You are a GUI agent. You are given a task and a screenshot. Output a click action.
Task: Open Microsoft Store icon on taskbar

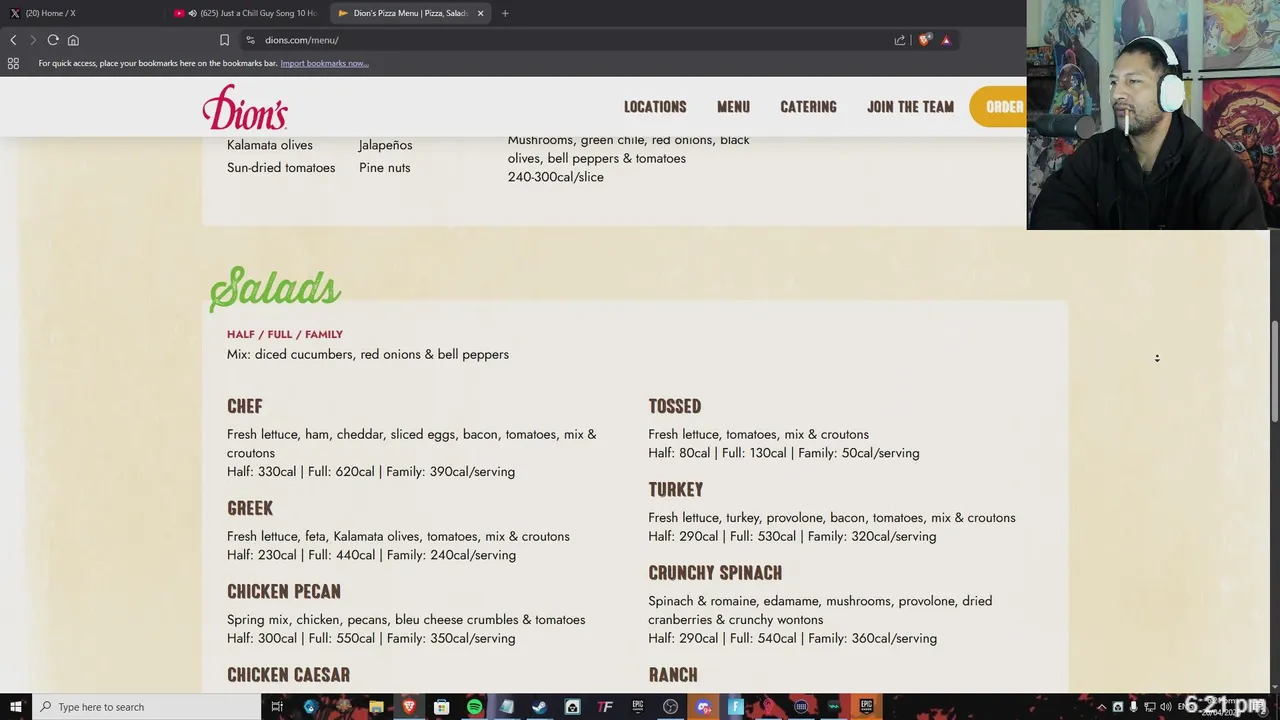pos(442,707)
